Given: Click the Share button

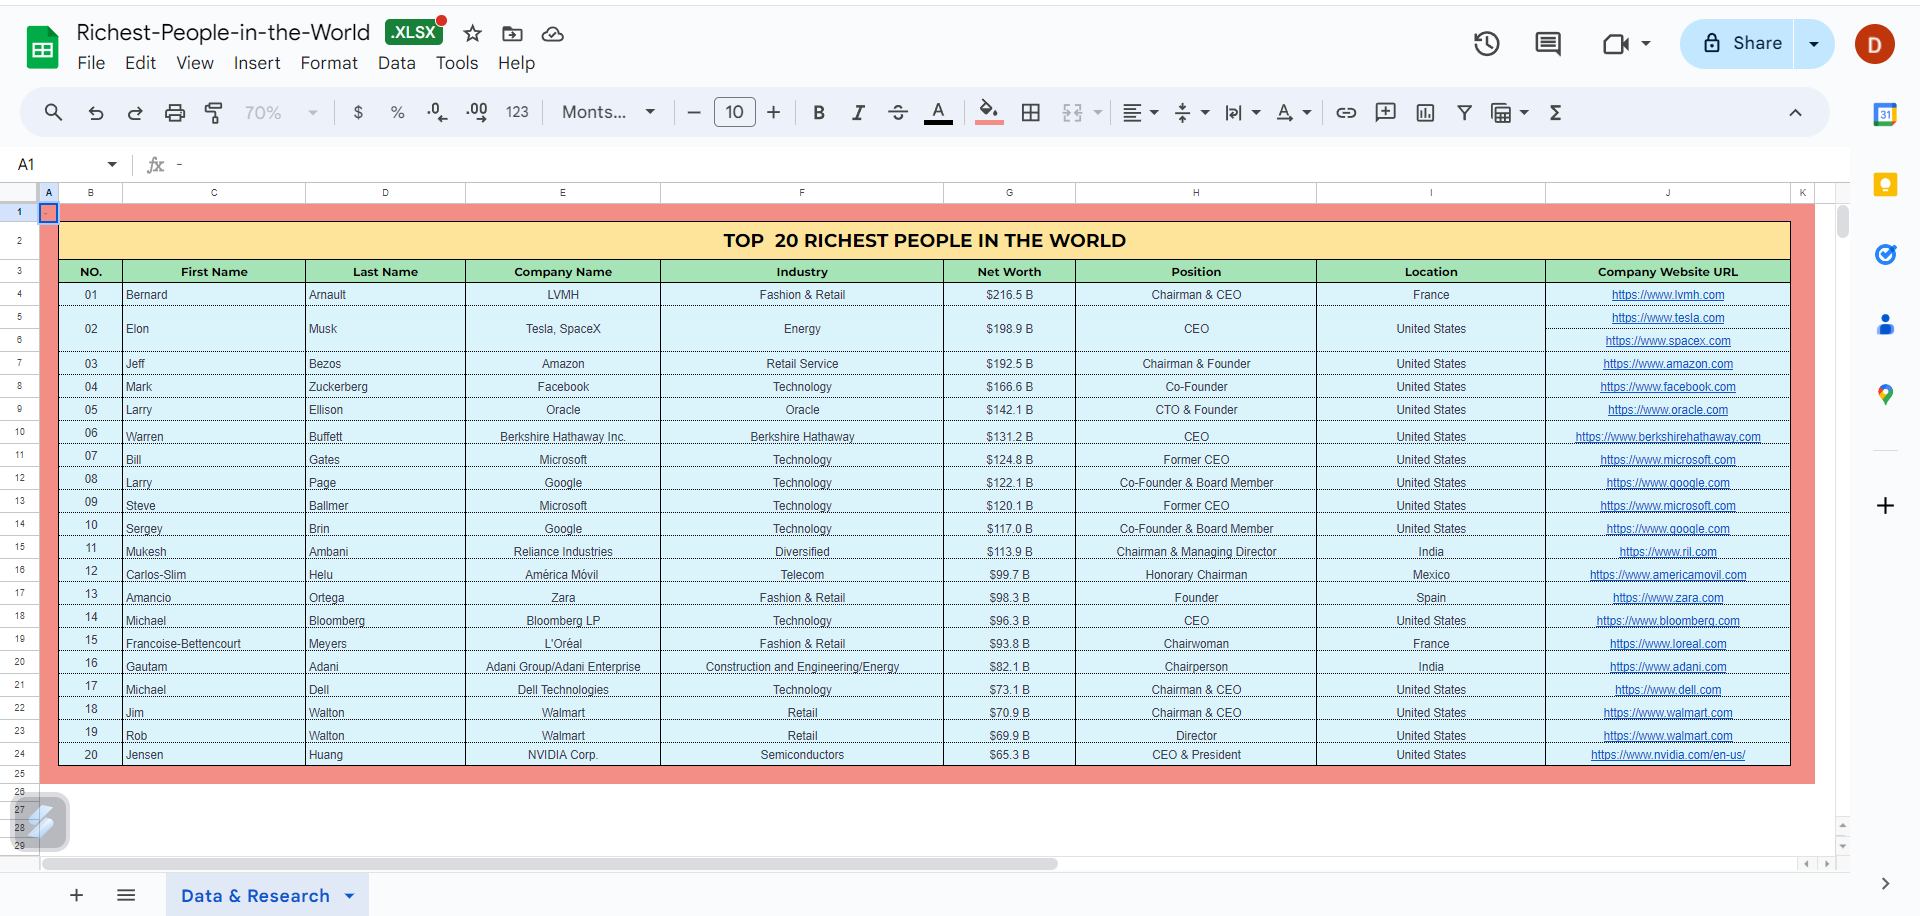Looking at the screenshot, I should coord(1738,44).
